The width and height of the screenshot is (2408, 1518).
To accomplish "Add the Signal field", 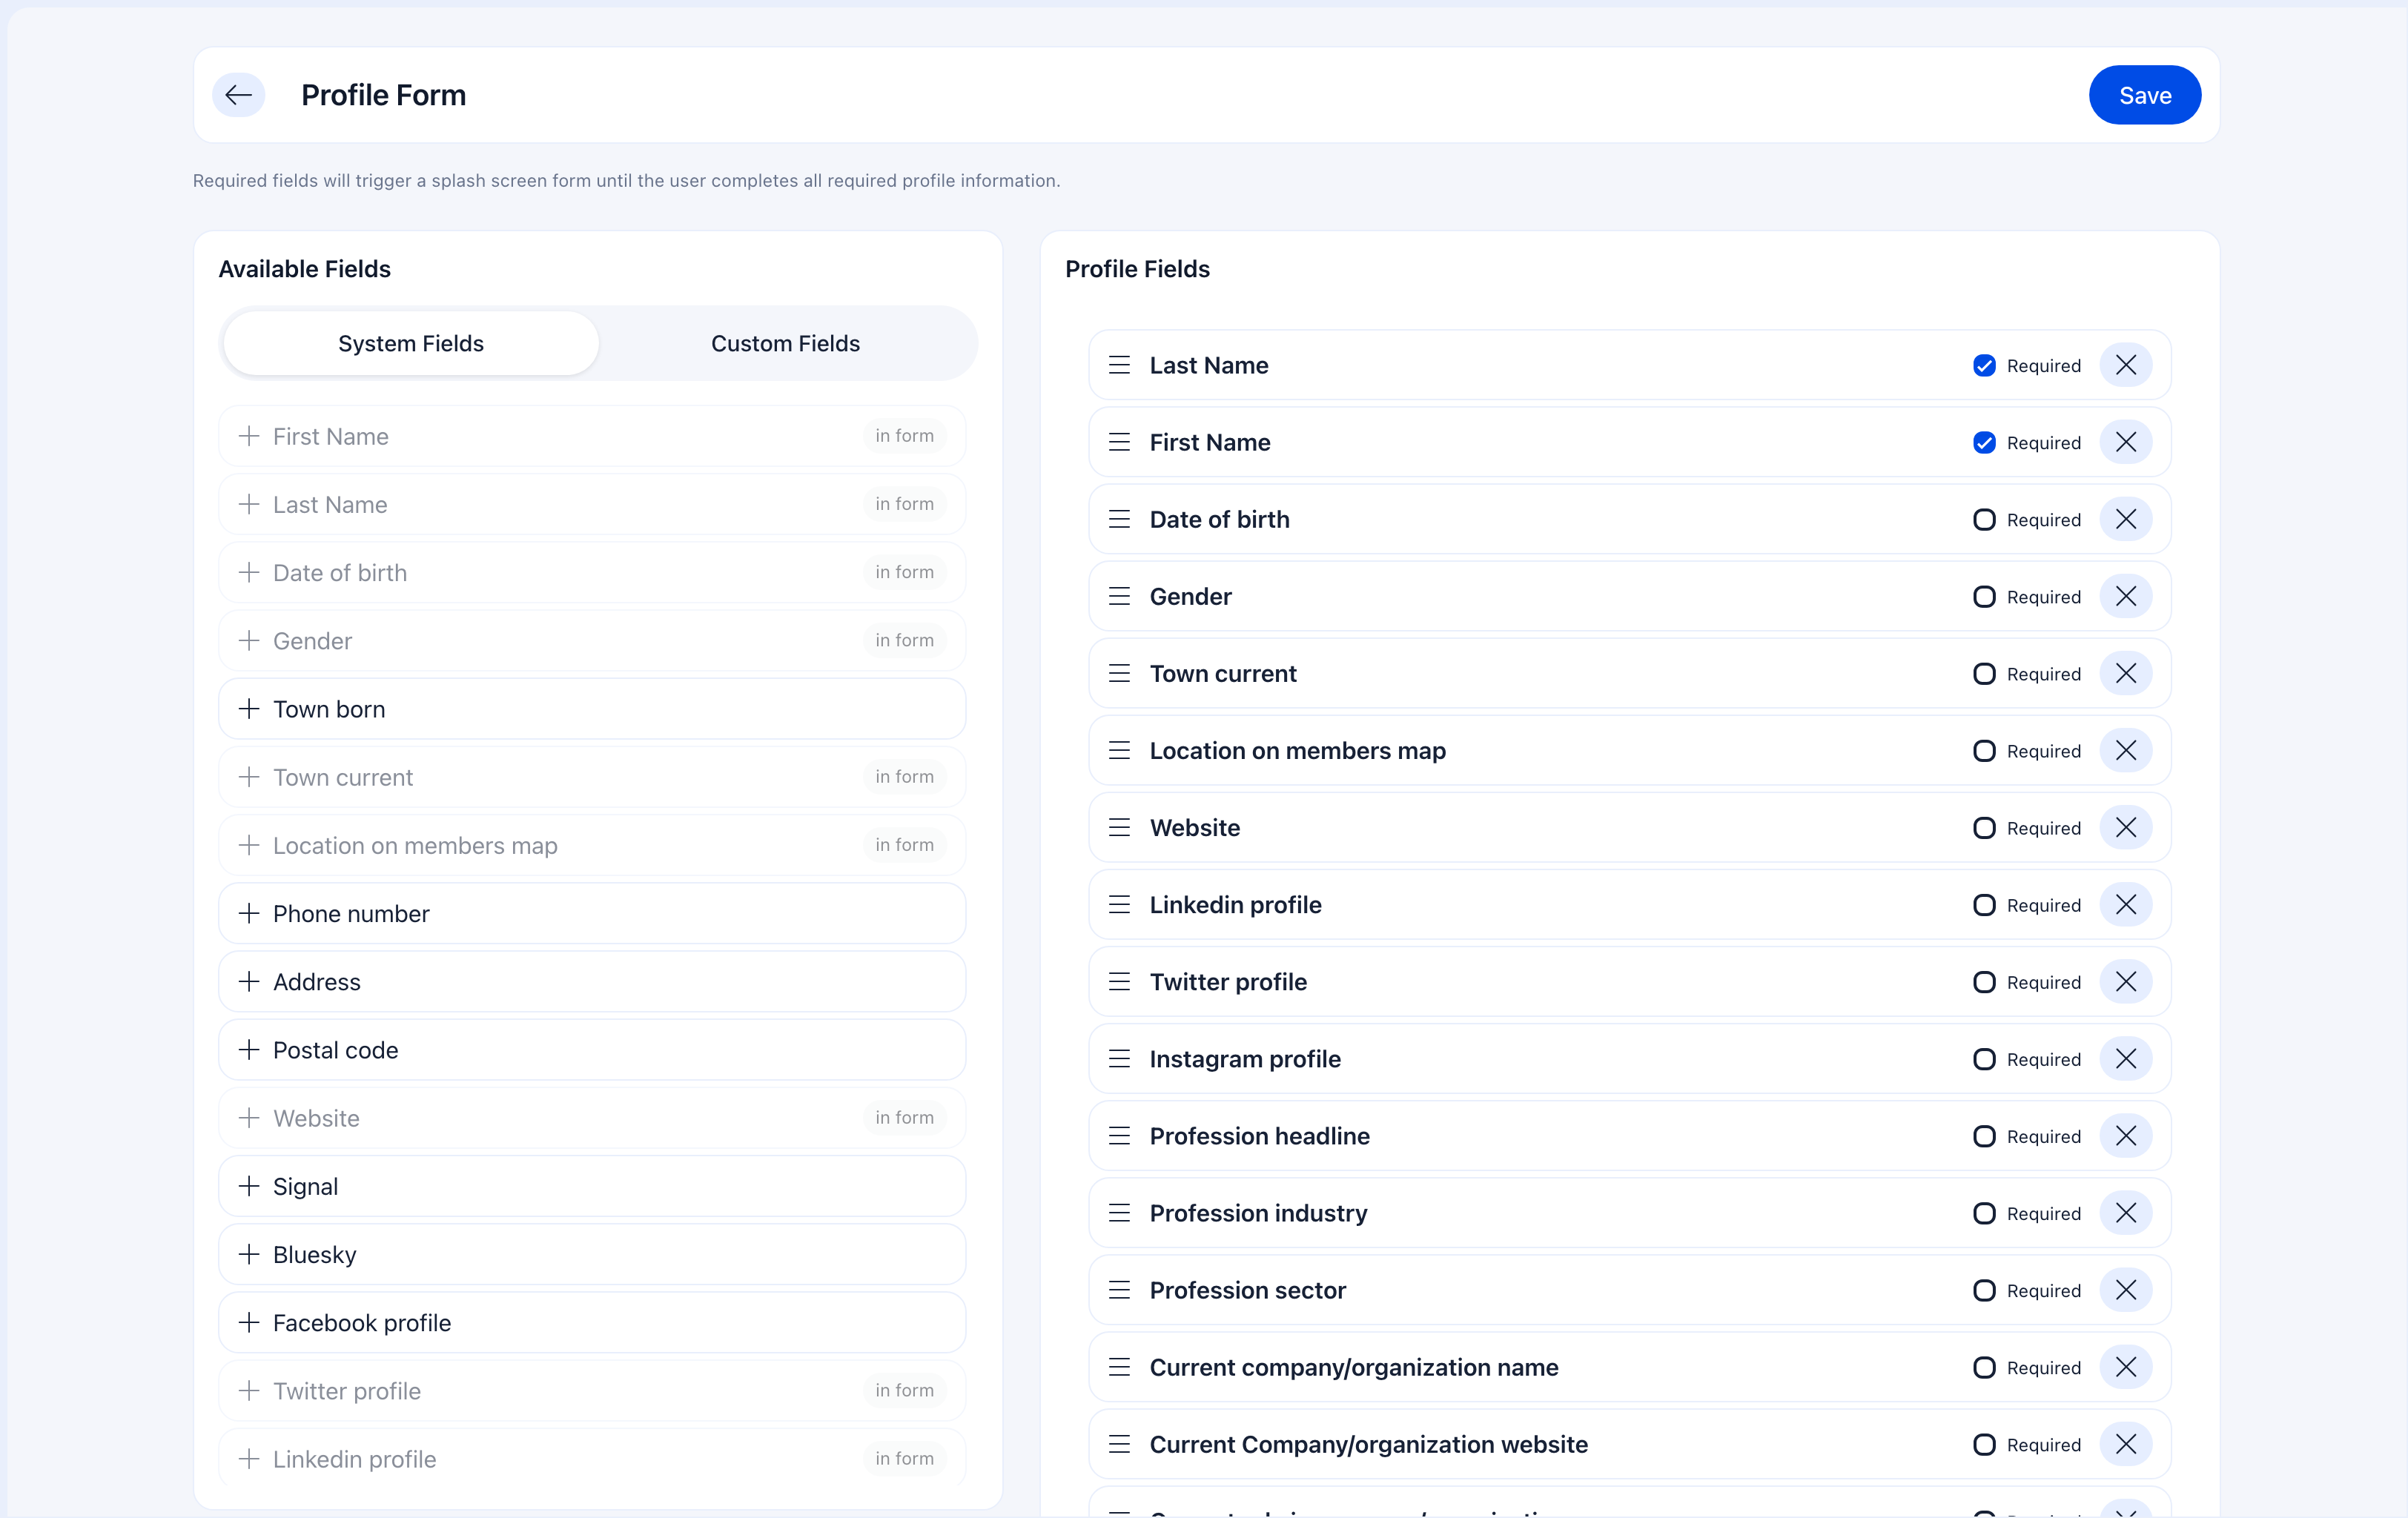I will point(249,1186).
